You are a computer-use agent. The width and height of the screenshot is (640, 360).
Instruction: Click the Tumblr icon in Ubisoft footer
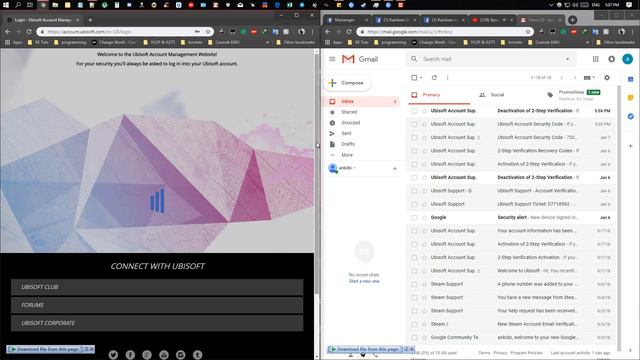pyautogui.click(x=198, y=355)
